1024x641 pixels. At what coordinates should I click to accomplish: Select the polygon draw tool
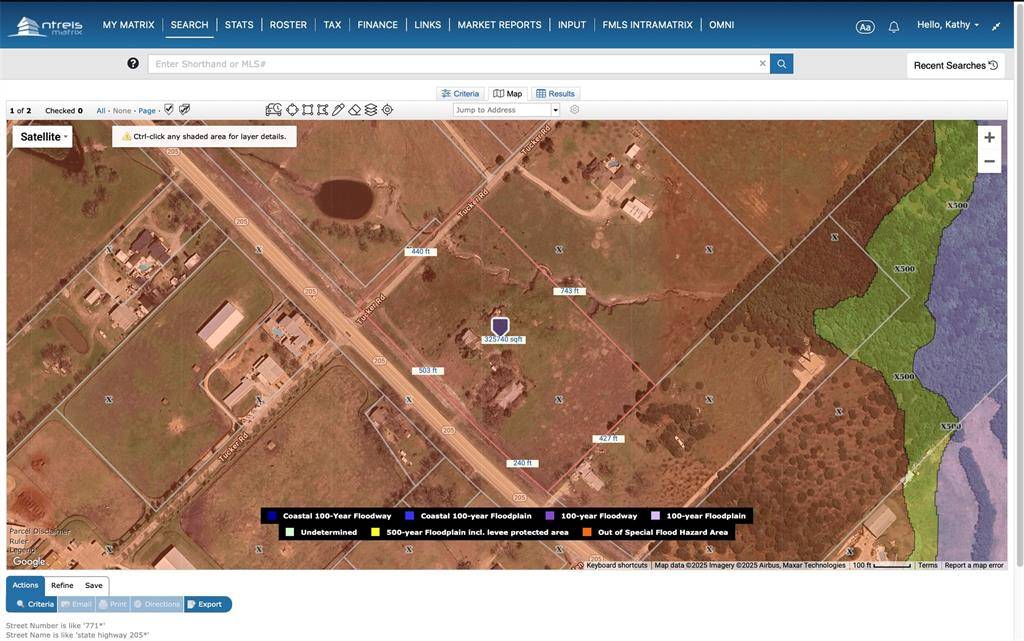(291, 109)
